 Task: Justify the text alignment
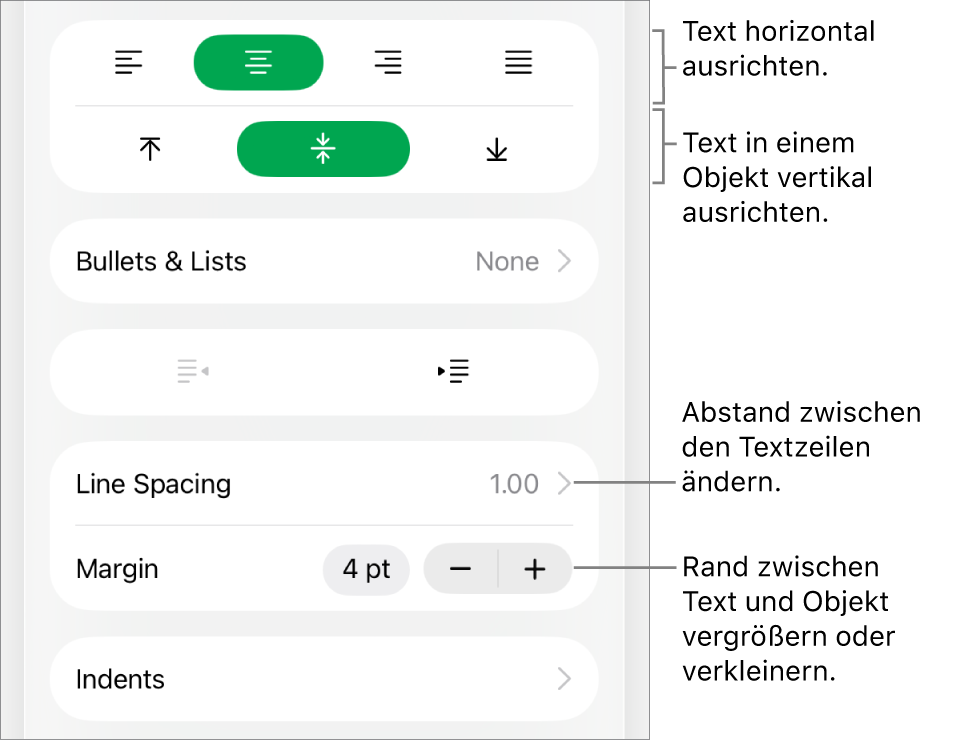click(x=518, y=63)
